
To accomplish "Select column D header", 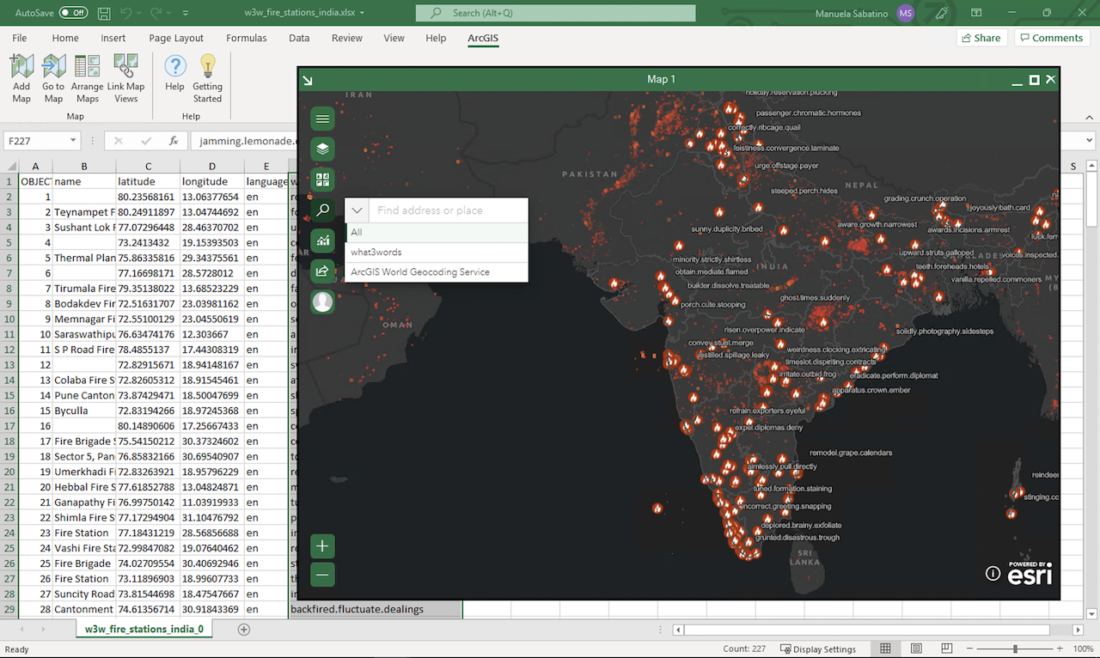I will [212, 166].
